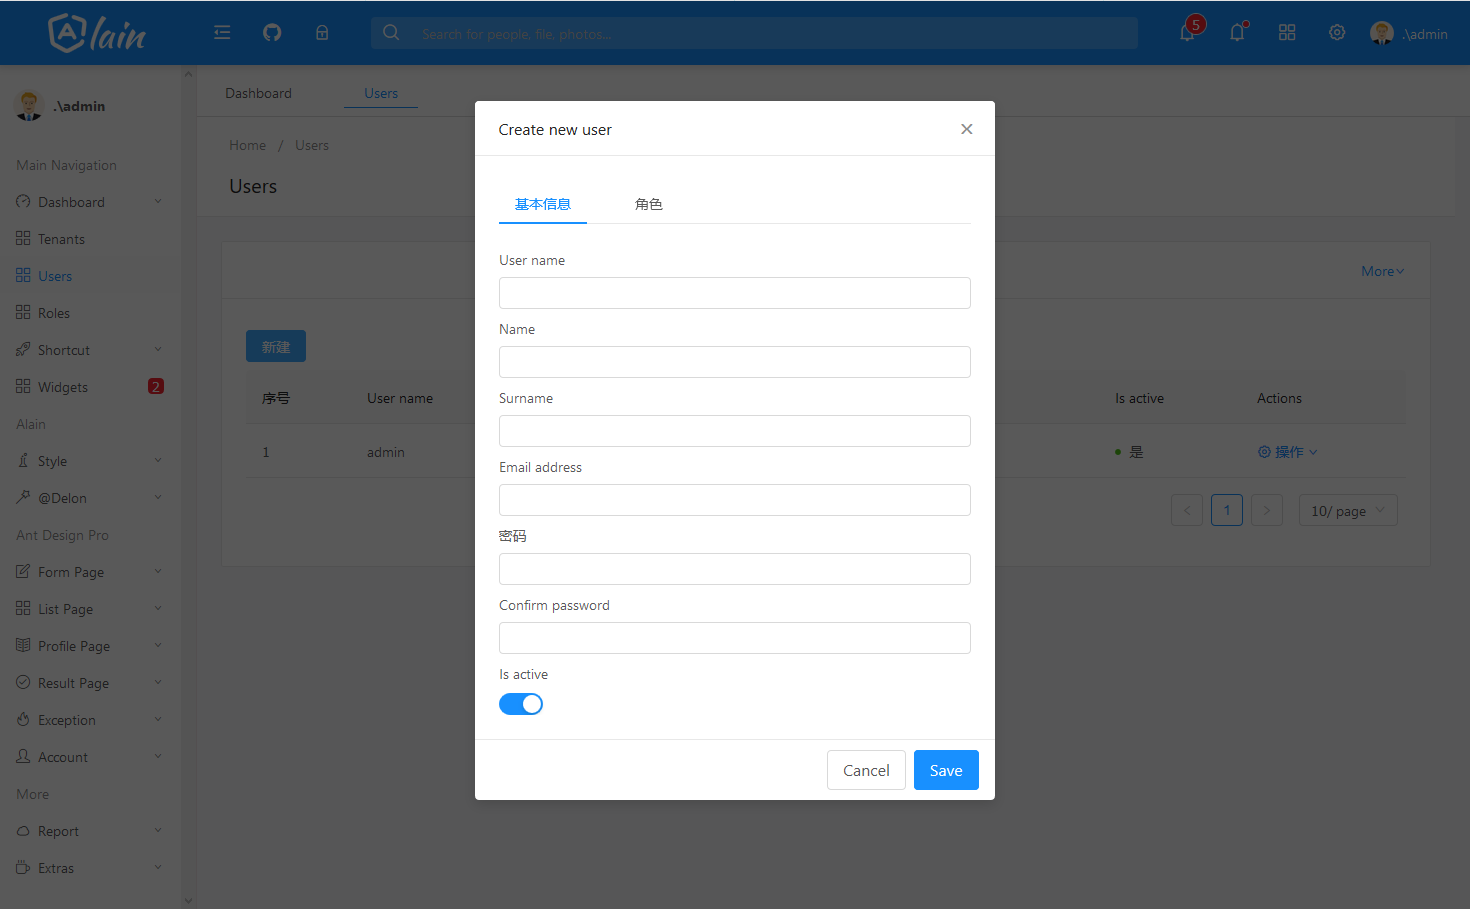Open the 操作 actions dropdown for admin
Image resolution: width=1470 pixels, height=909 pixels.
tap(1288, 452)
